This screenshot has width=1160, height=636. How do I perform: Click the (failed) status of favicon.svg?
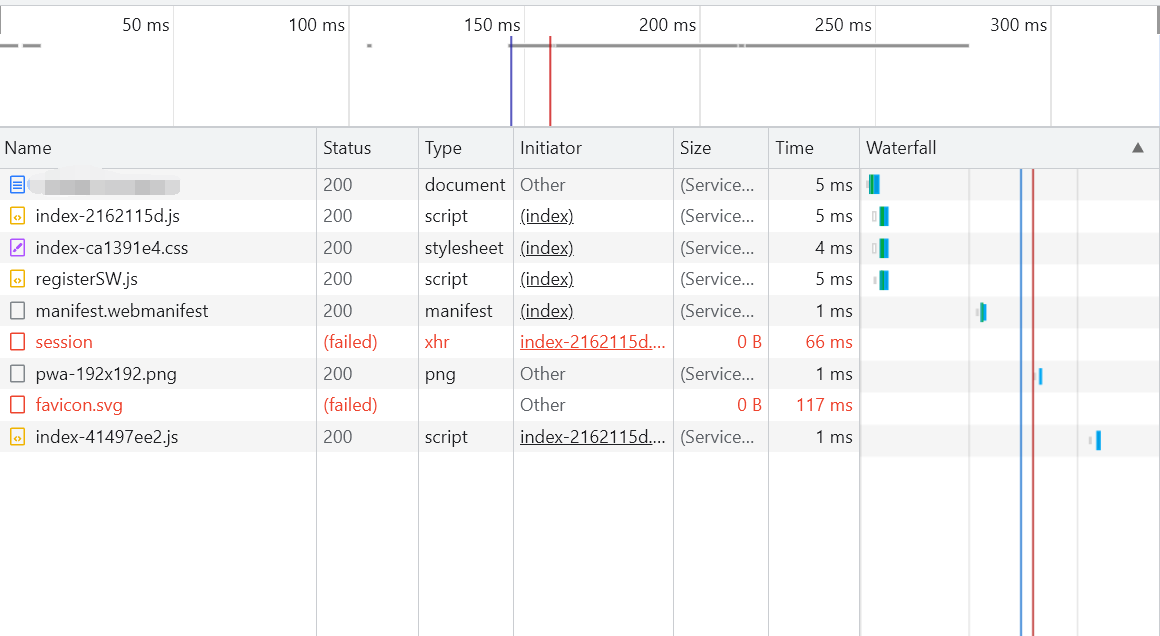(x=351, y=405)
